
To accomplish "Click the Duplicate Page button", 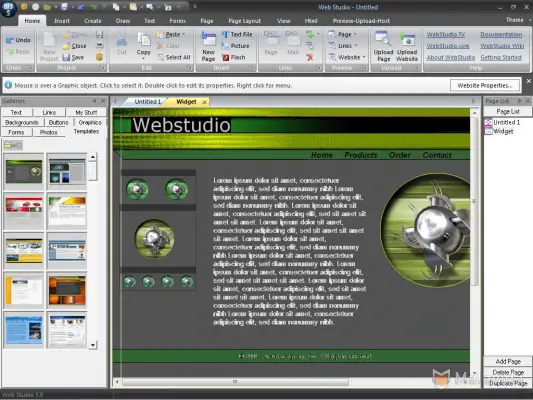I will click(508, 383).
